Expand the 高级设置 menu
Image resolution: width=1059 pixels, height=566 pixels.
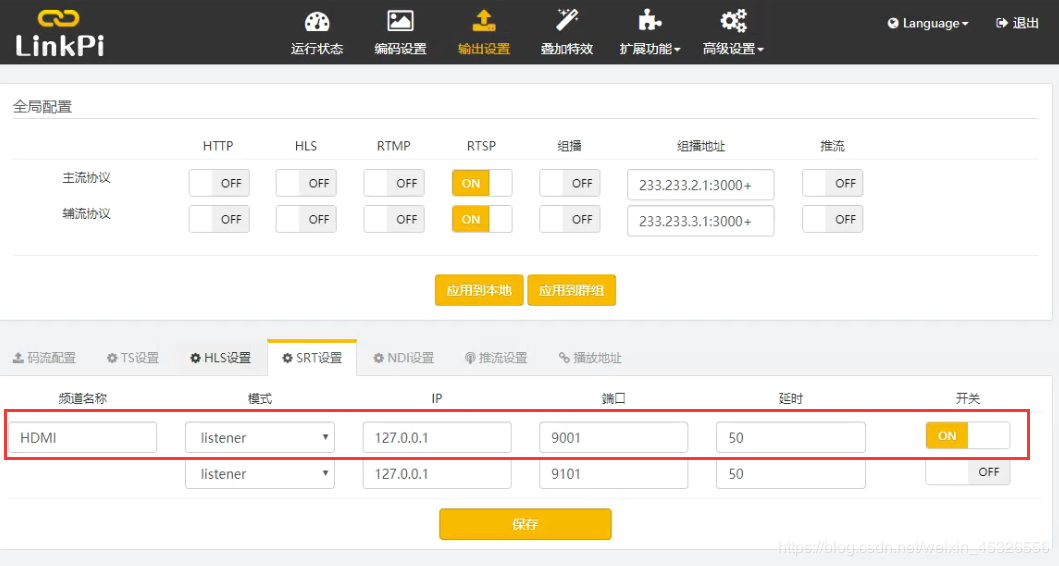733,49
